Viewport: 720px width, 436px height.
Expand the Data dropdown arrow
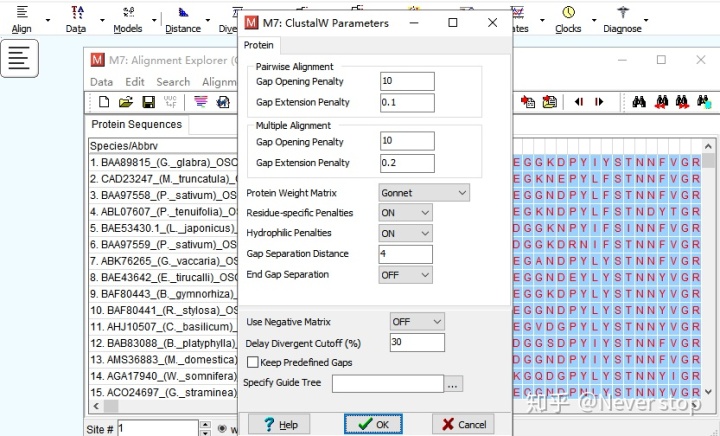(x=102, y=20)
